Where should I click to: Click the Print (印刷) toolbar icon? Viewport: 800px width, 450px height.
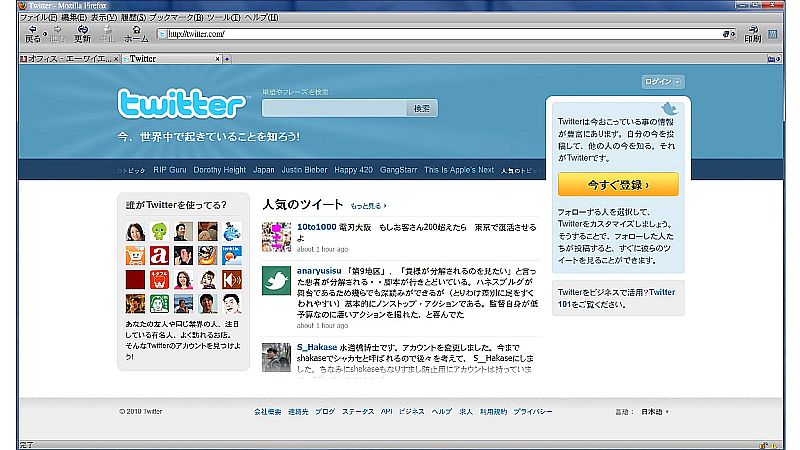click(x=752, y=33)
